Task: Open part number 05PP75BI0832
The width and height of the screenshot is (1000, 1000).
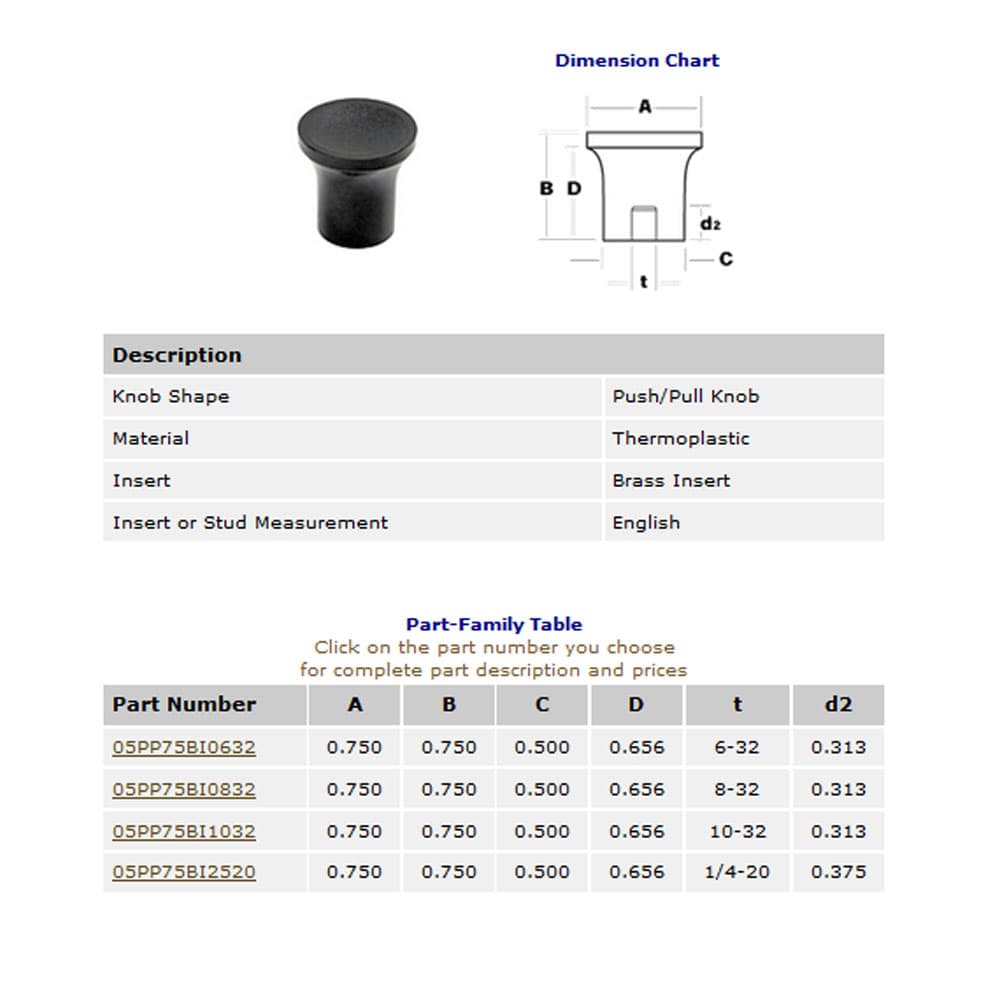Action: click(184, 789)
